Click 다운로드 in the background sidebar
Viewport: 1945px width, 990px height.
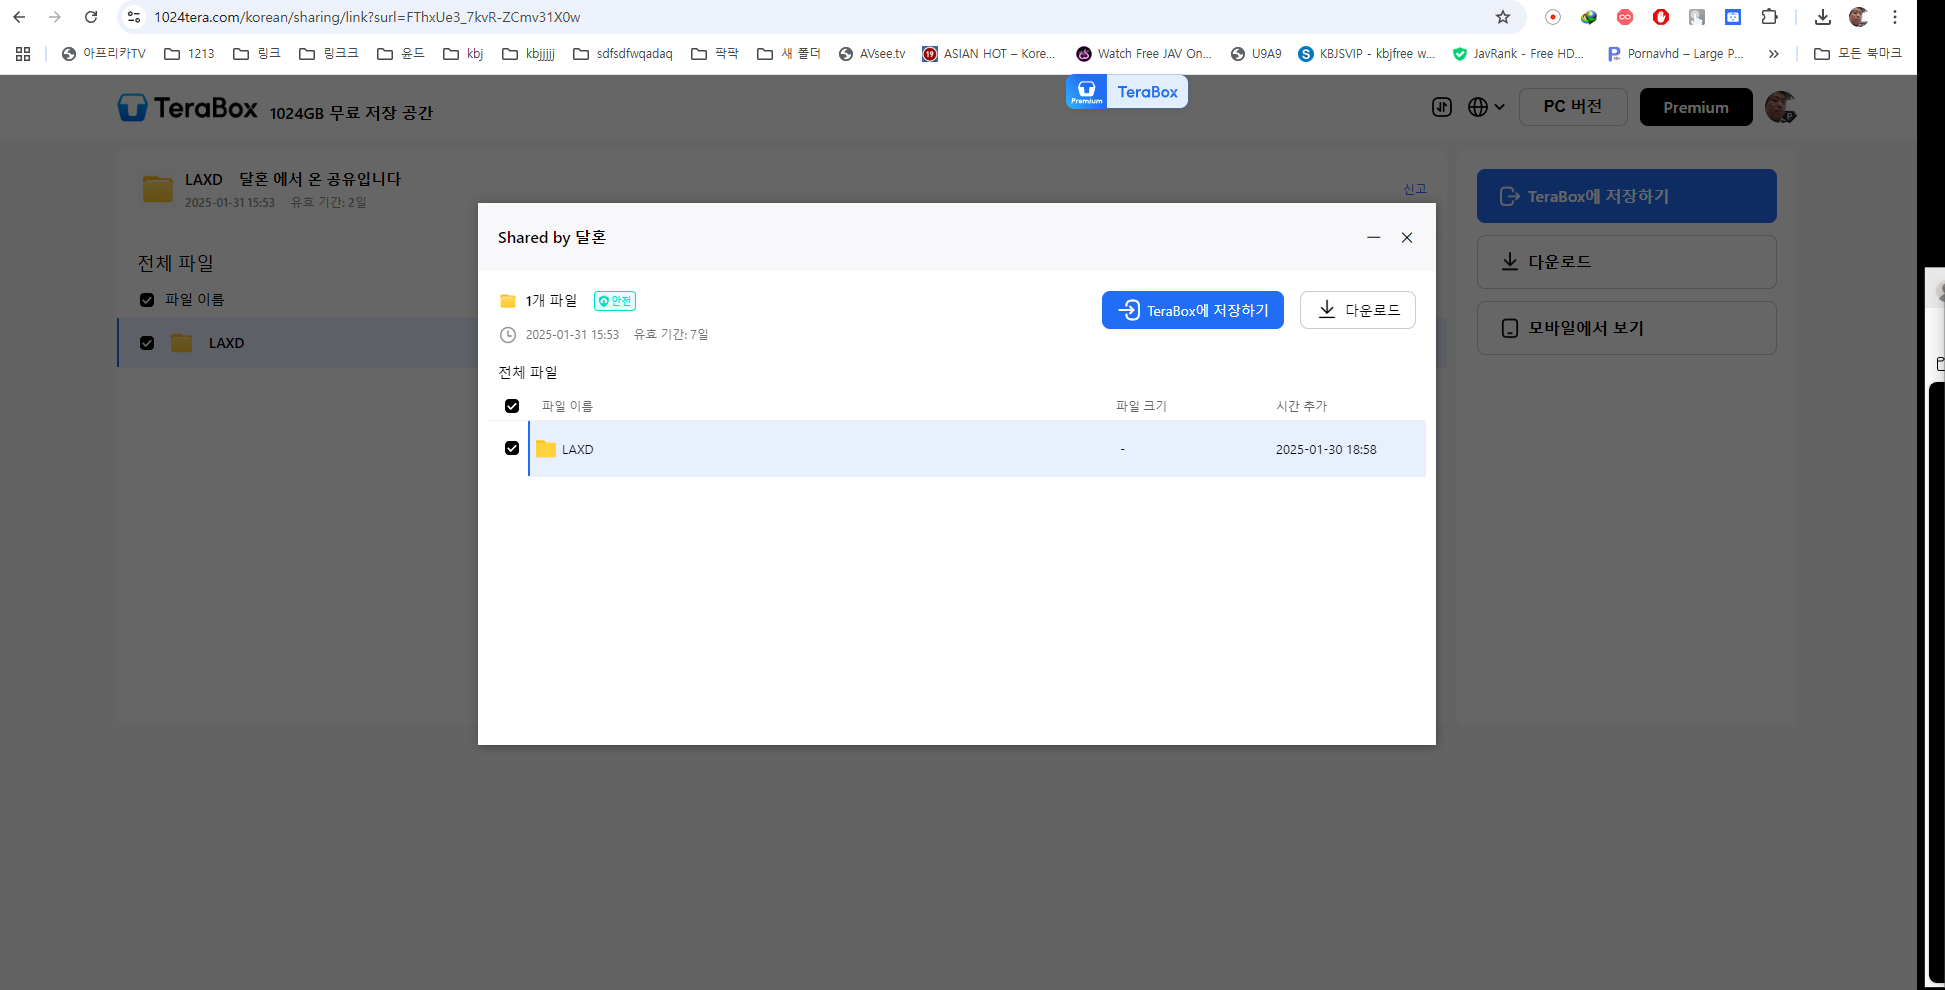[x=1627, y=262]
